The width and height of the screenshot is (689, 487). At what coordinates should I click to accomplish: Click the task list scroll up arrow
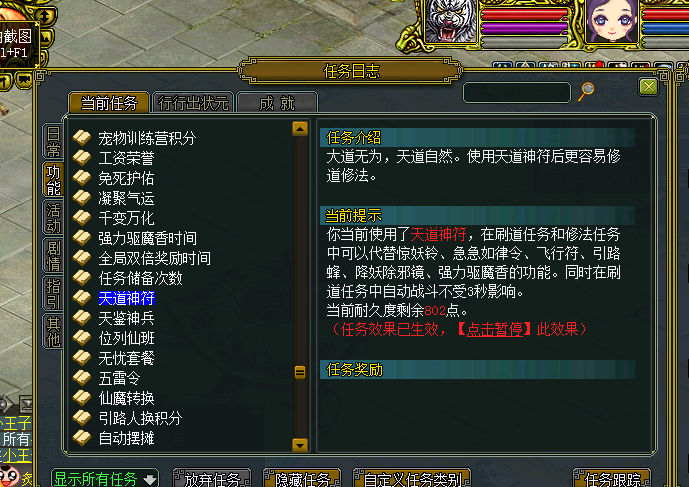click(x=300, y=129)
